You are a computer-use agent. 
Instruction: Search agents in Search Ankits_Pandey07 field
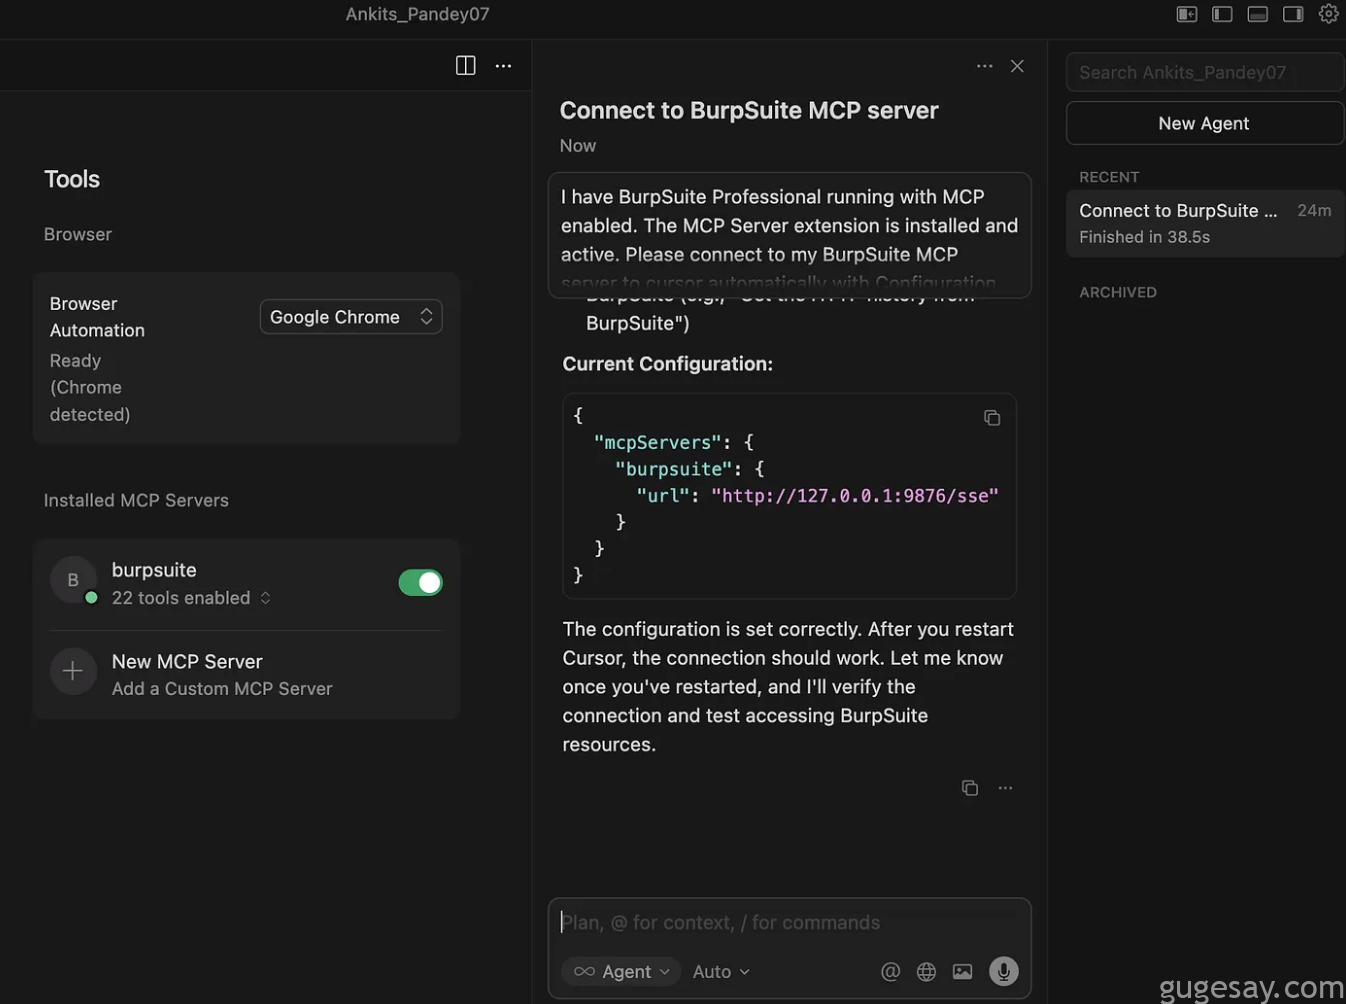pyautogui.click(x=1205, y=72)
